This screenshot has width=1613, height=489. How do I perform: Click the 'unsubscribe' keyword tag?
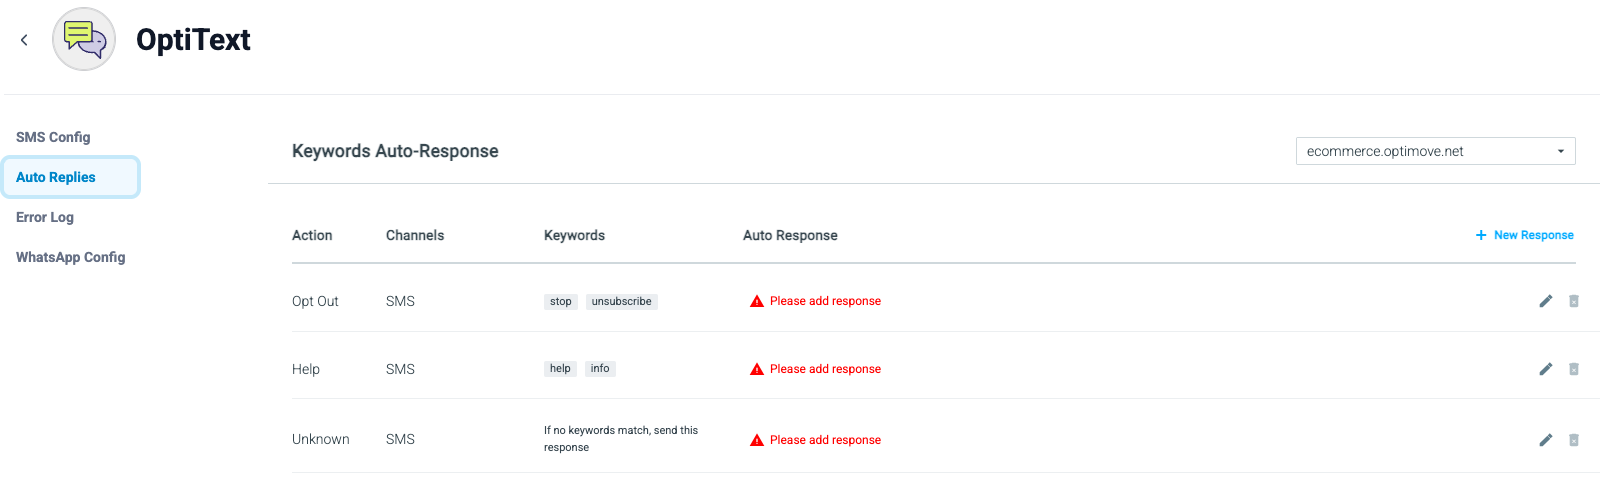pyautogui.click(x=622, y=301)
